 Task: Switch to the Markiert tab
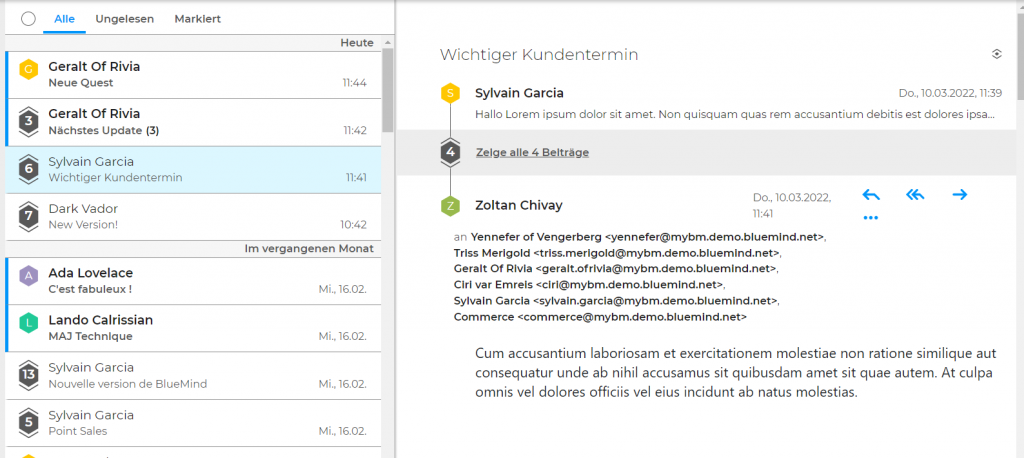[x=197, y=19]
